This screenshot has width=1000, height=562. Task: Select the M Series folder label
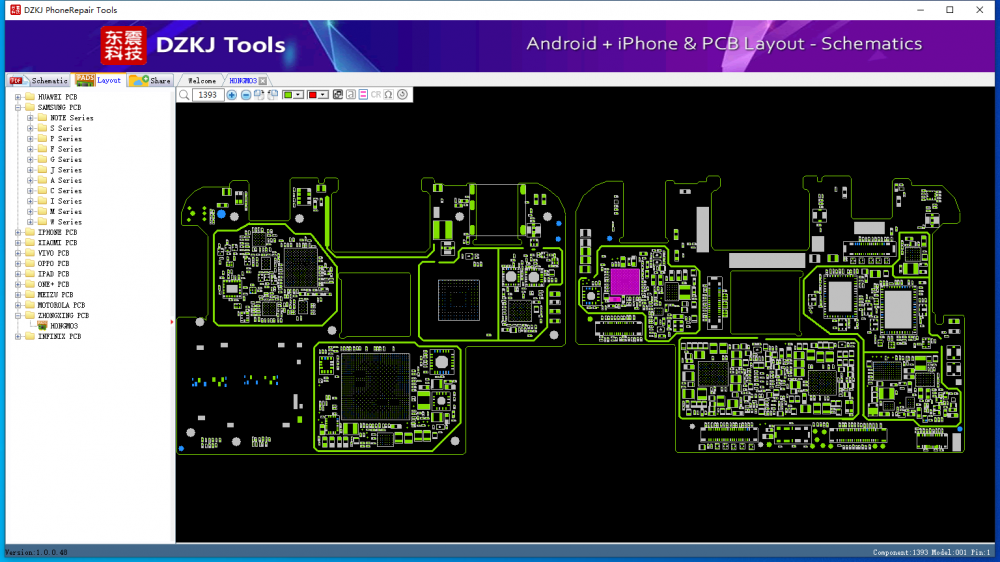tap(66, 211)
